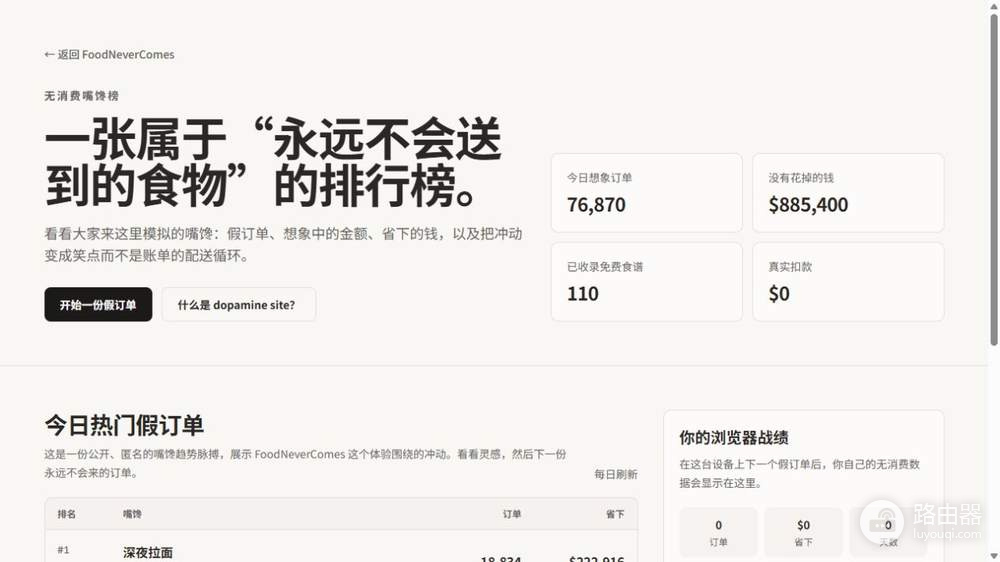Select the 没有花掉的钱 stat card
1000x562 pixels.
(x=848, y=193)
